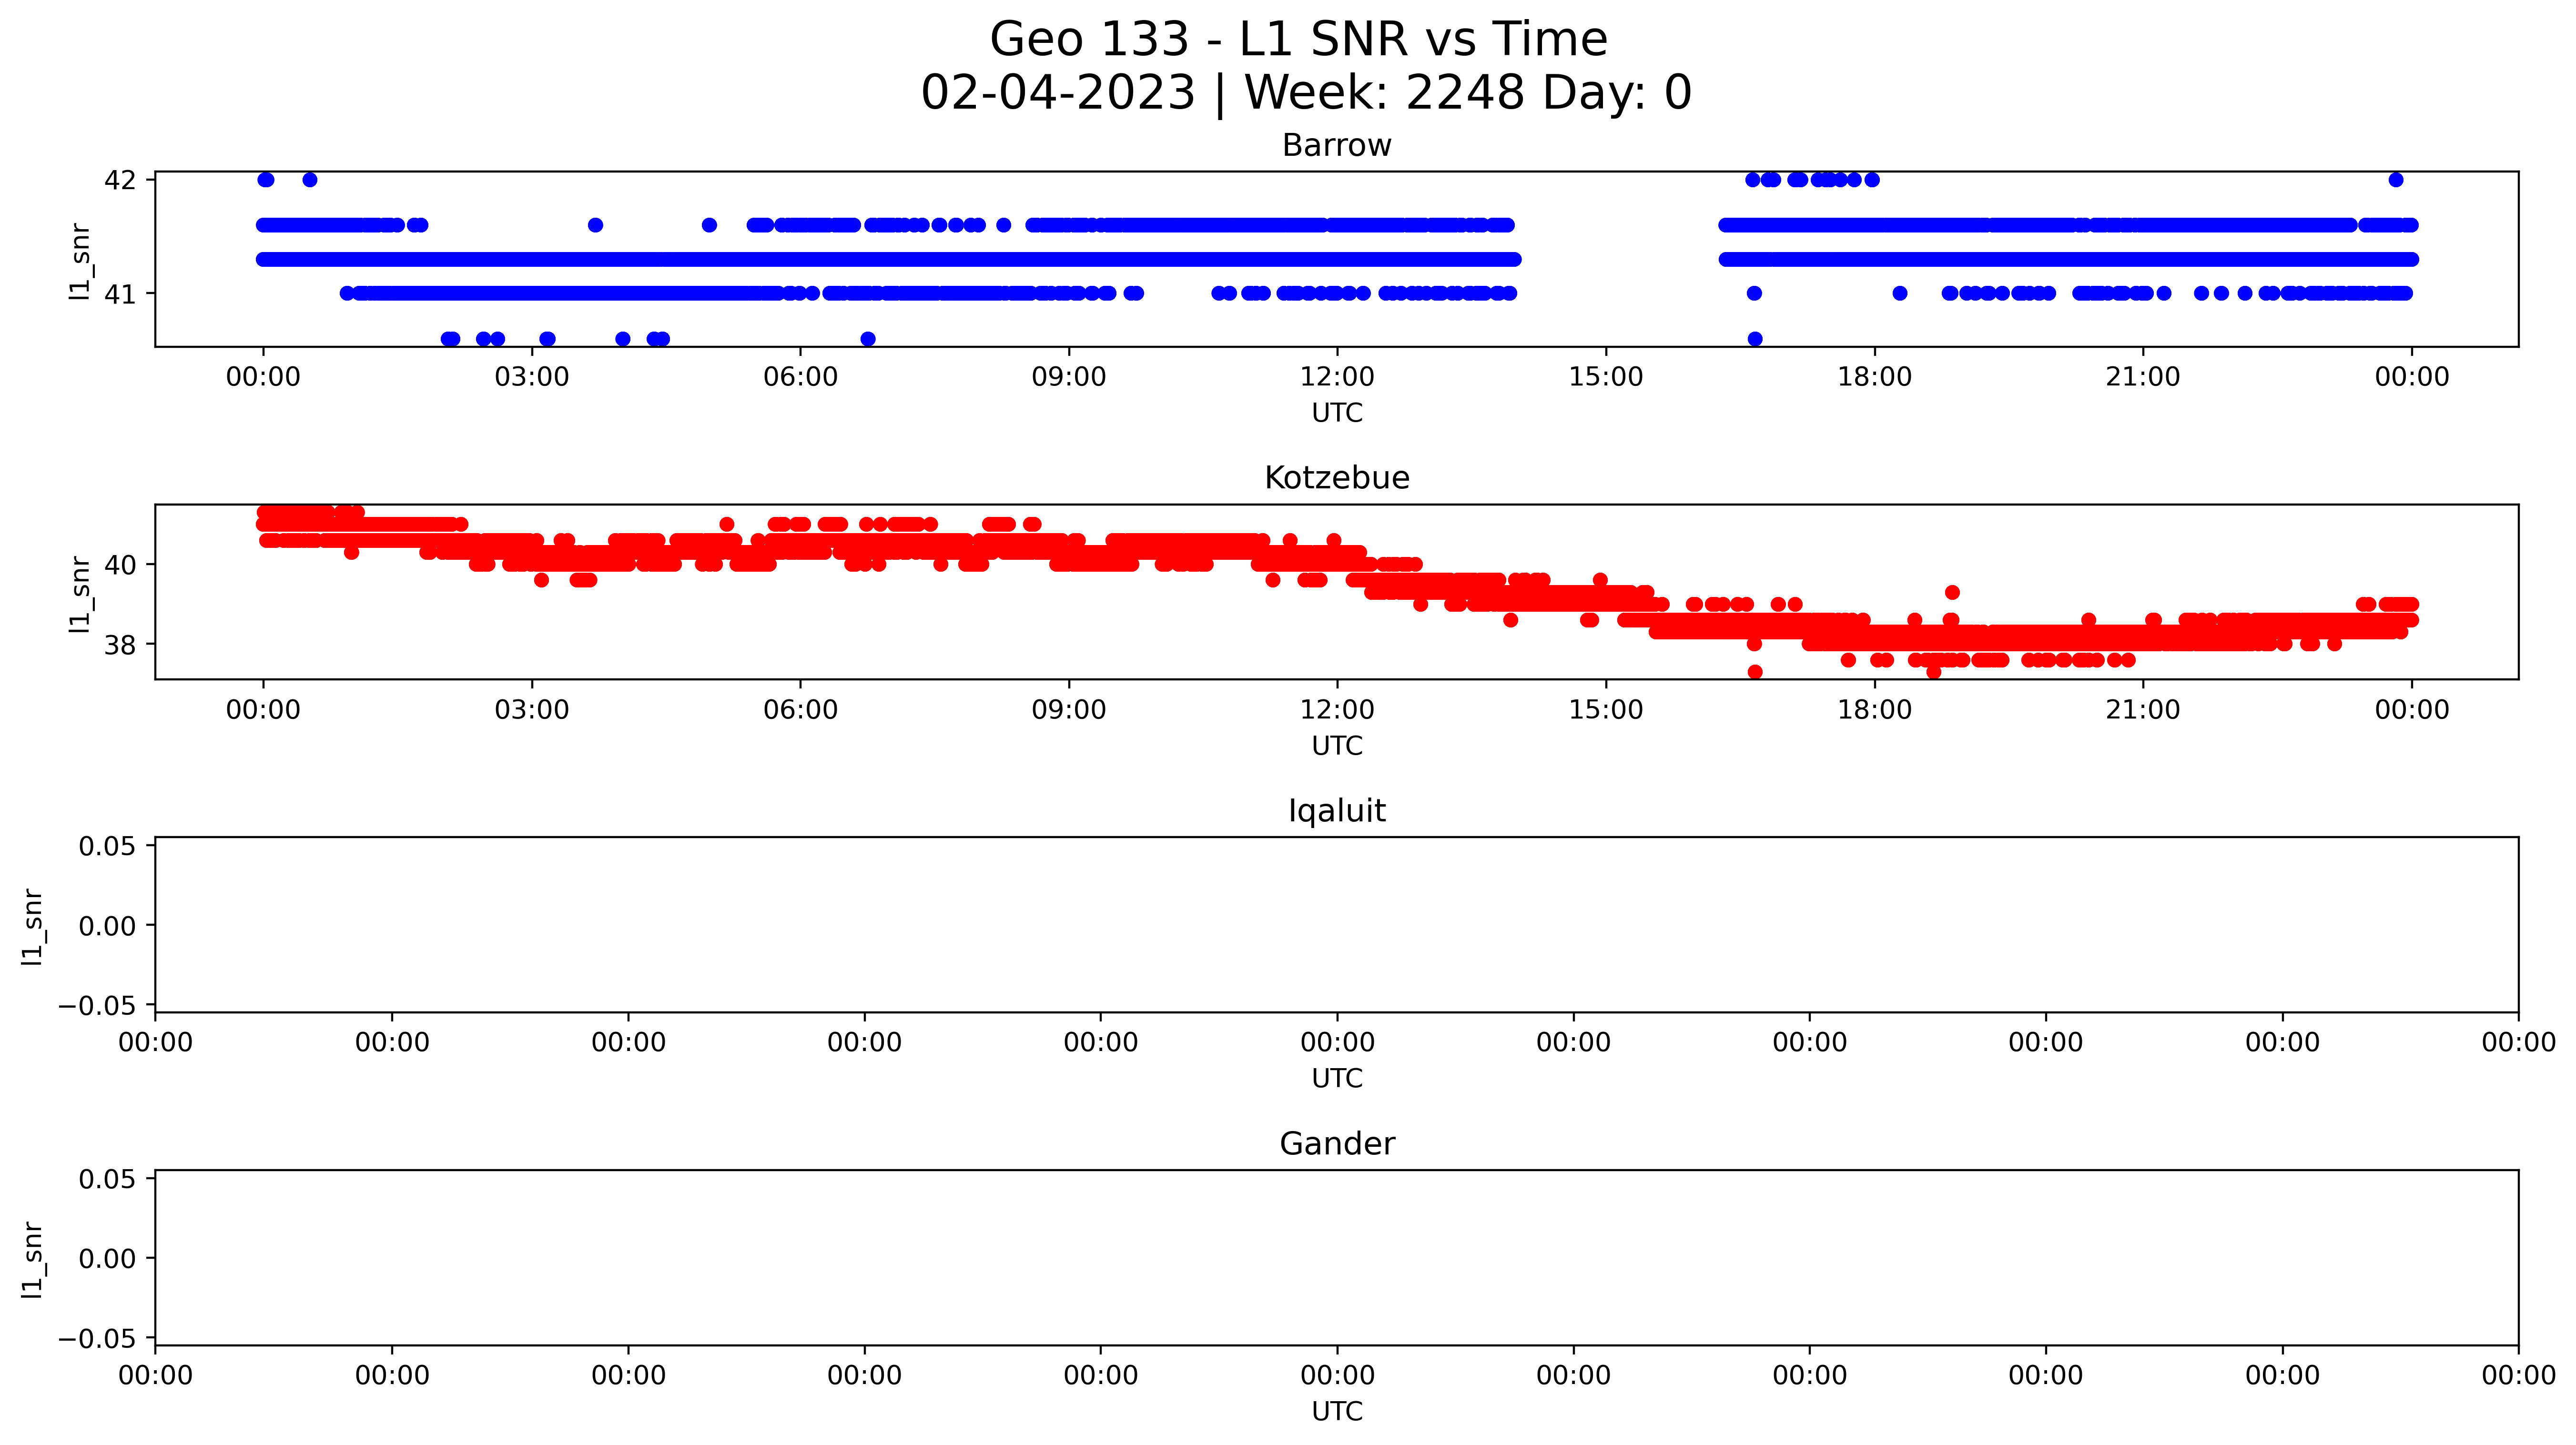Choose the 15:00 tick label on Kotzebue plot
Viewport: 2576px width, 1445px height.
(1606, 710)
